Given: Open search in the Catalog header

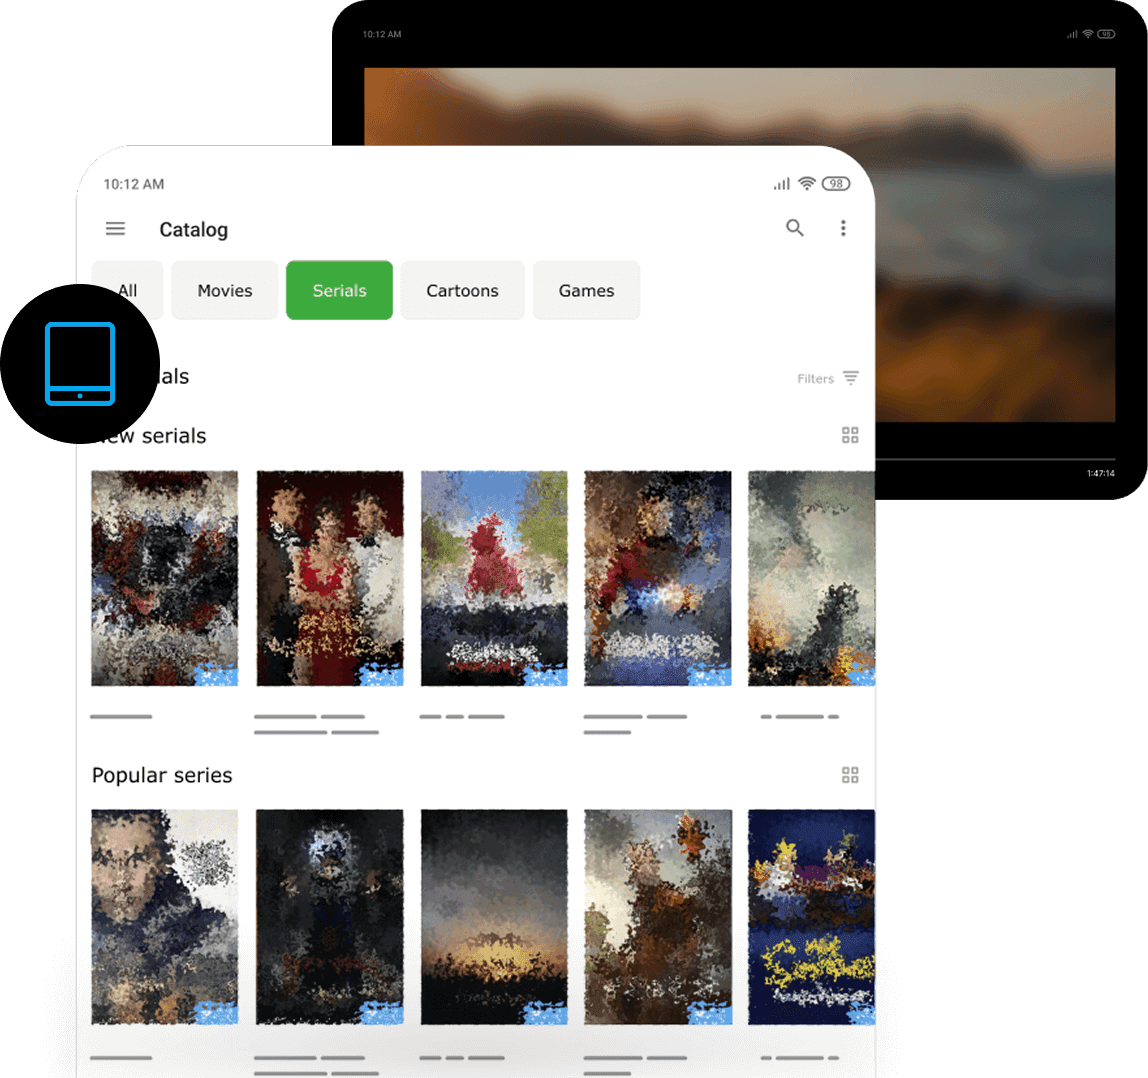Looking at the screenshot, I should point(794,228).
